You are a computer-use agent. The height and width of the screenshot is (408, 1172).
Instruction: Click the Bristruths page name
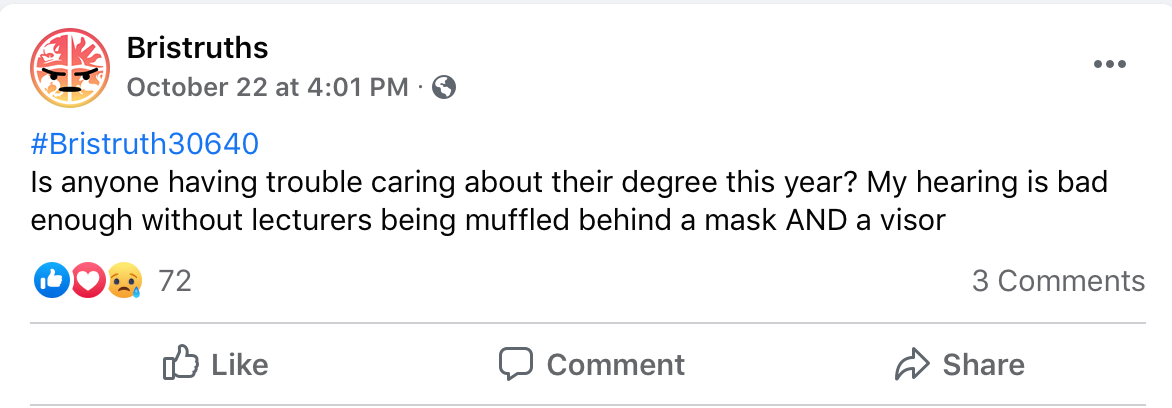point(198,47)
